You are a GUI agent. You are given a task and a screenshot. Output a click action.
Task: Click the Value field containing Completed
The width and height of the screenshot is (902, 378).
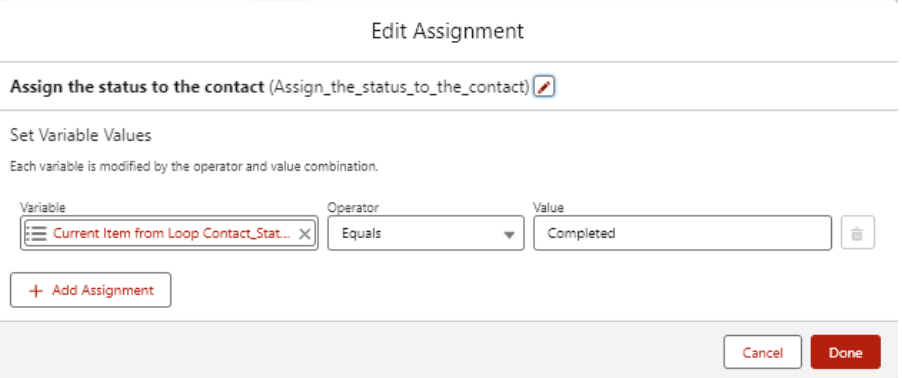pos(682,233)
